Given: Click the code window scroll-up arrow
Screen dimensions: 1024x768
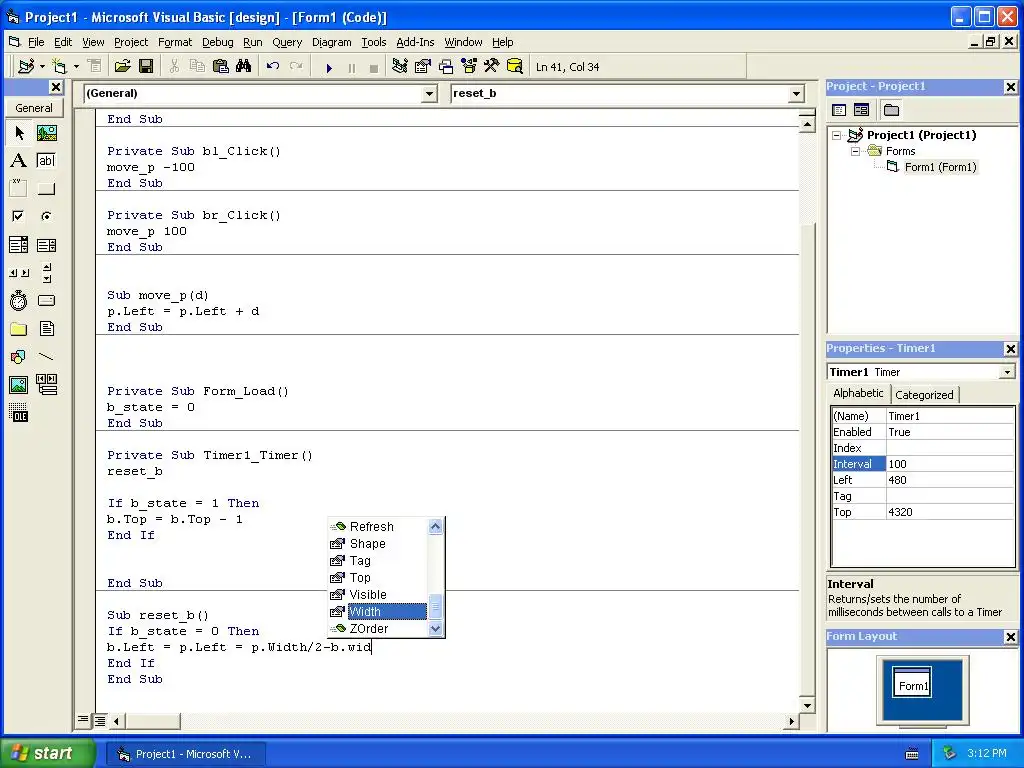Looking at the screenshot, I should point(807,125).
